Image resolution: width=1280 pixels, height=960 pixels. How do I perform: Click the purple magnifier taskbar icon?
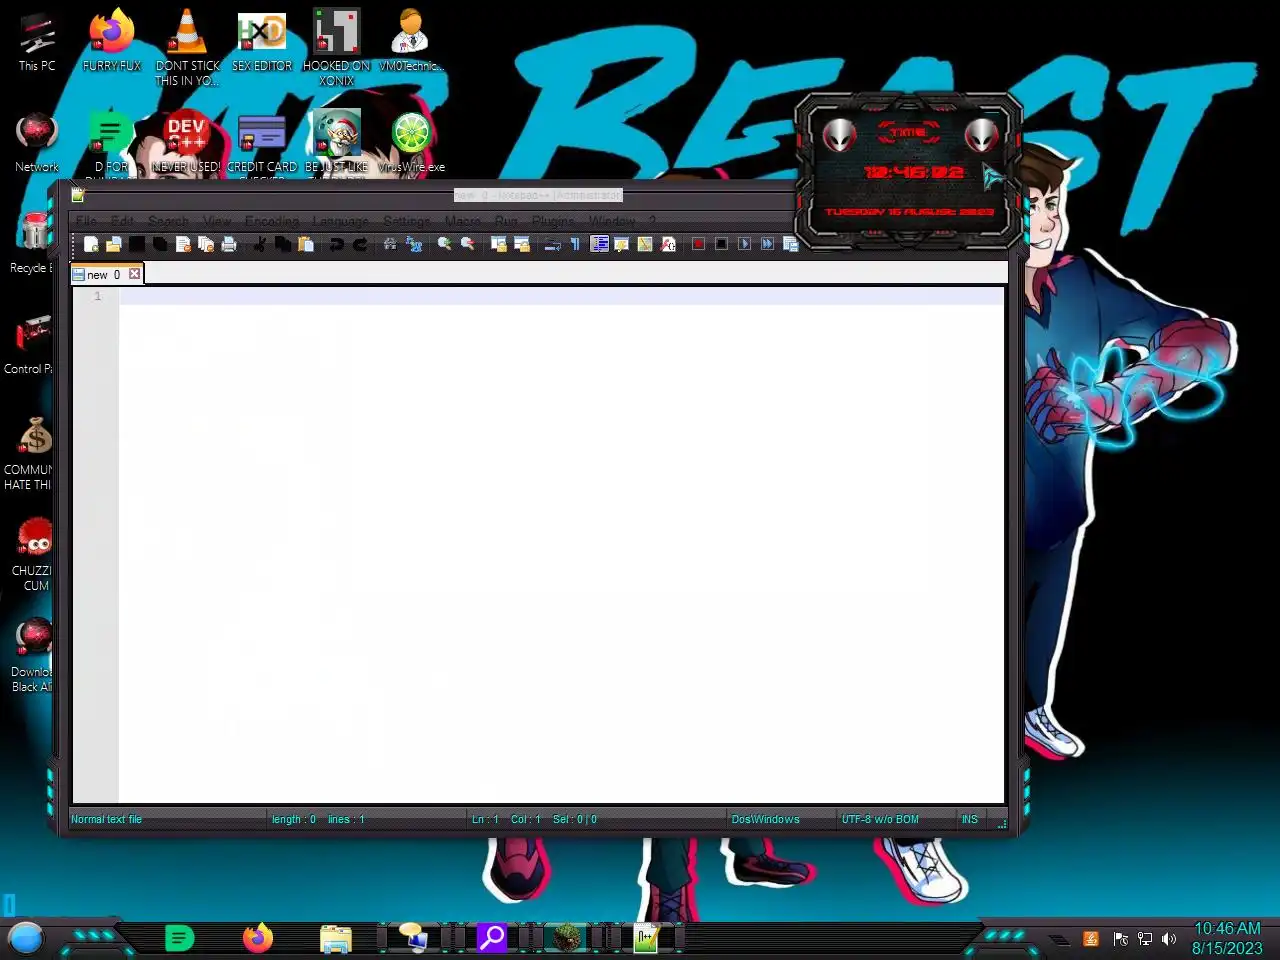[x=491, y=937]
